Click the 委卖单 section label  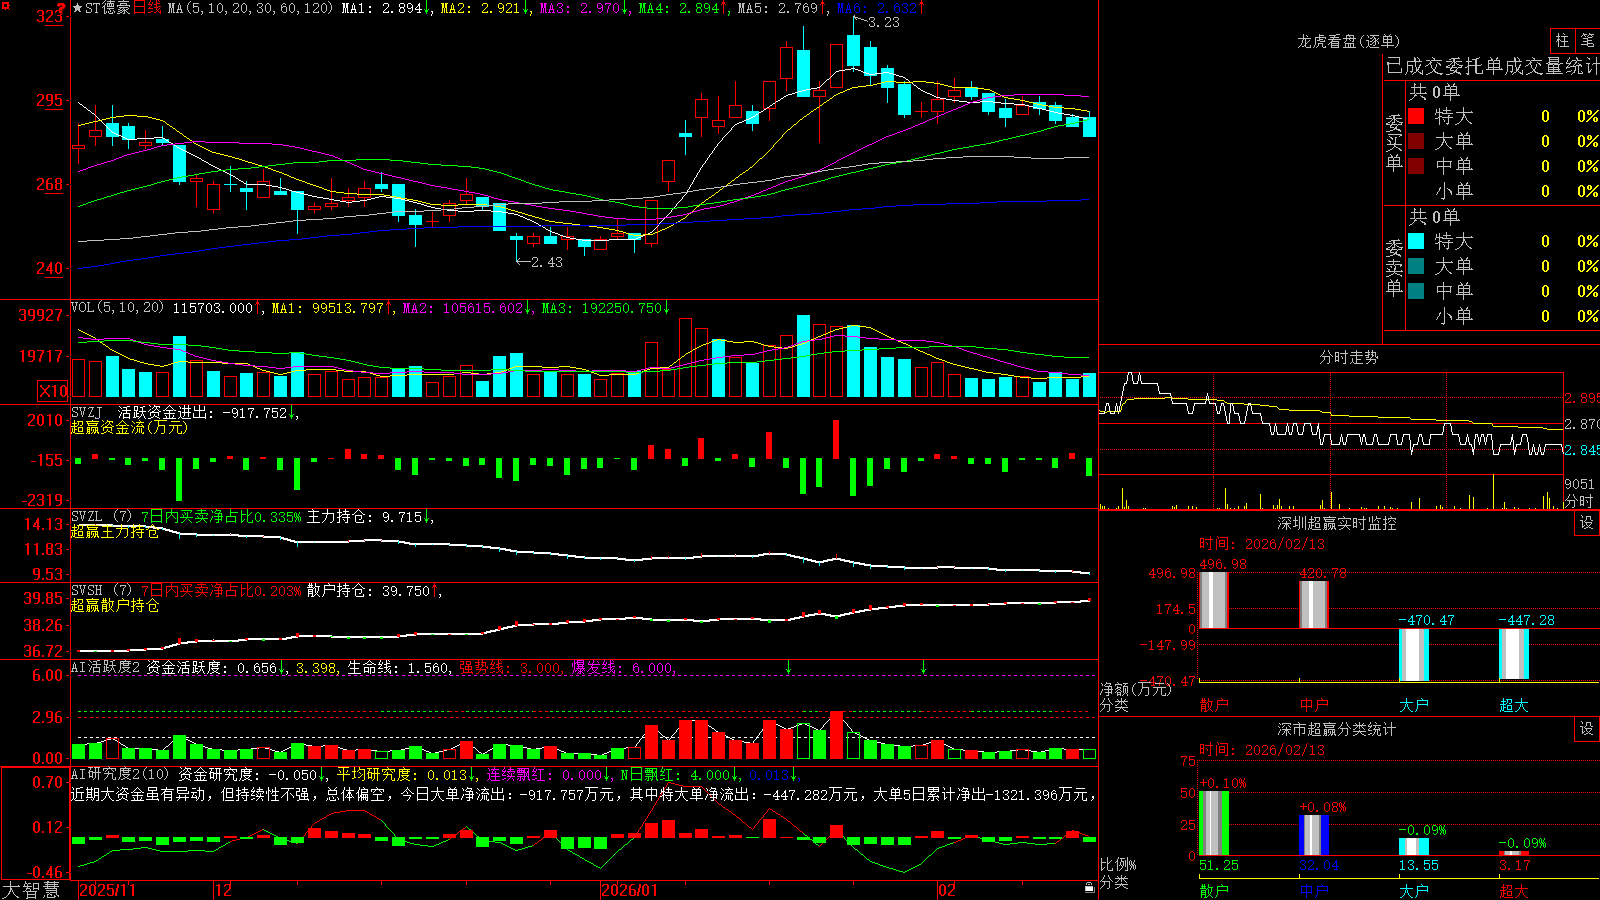[x=1394, y=268]
